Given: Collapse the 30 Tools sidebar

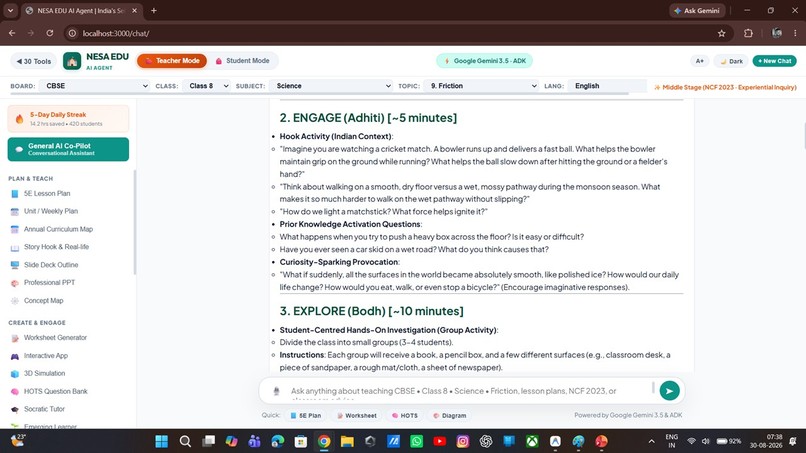Looking at the screenshot, I should coord(34,61).
